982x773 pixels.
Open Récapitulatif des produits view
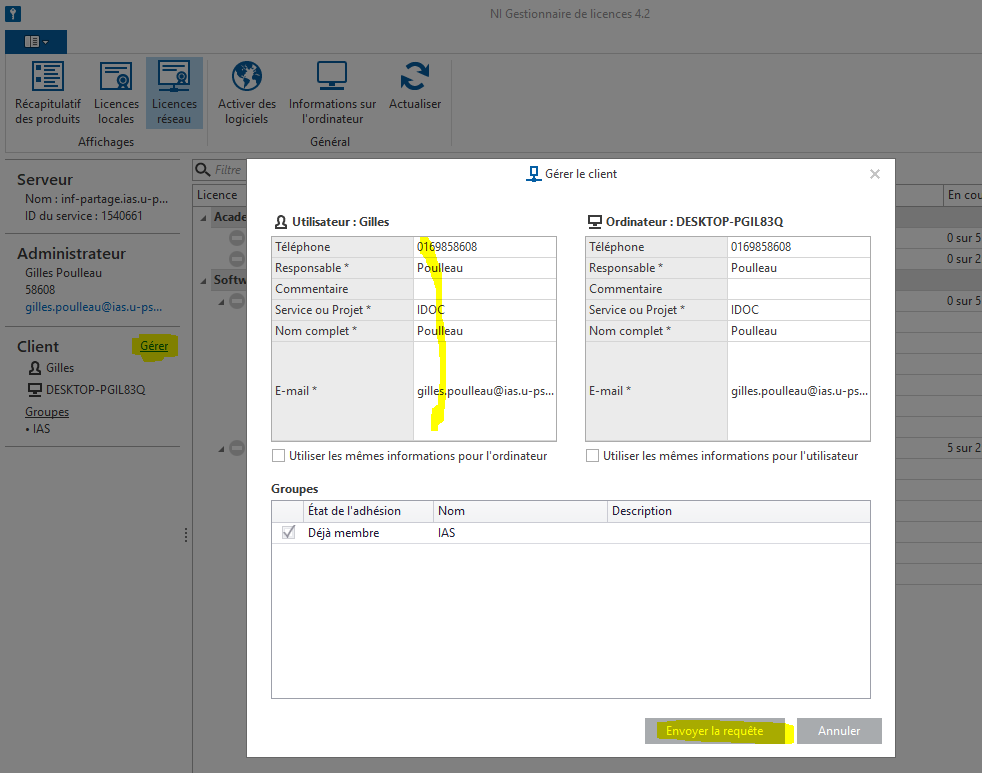47,92
